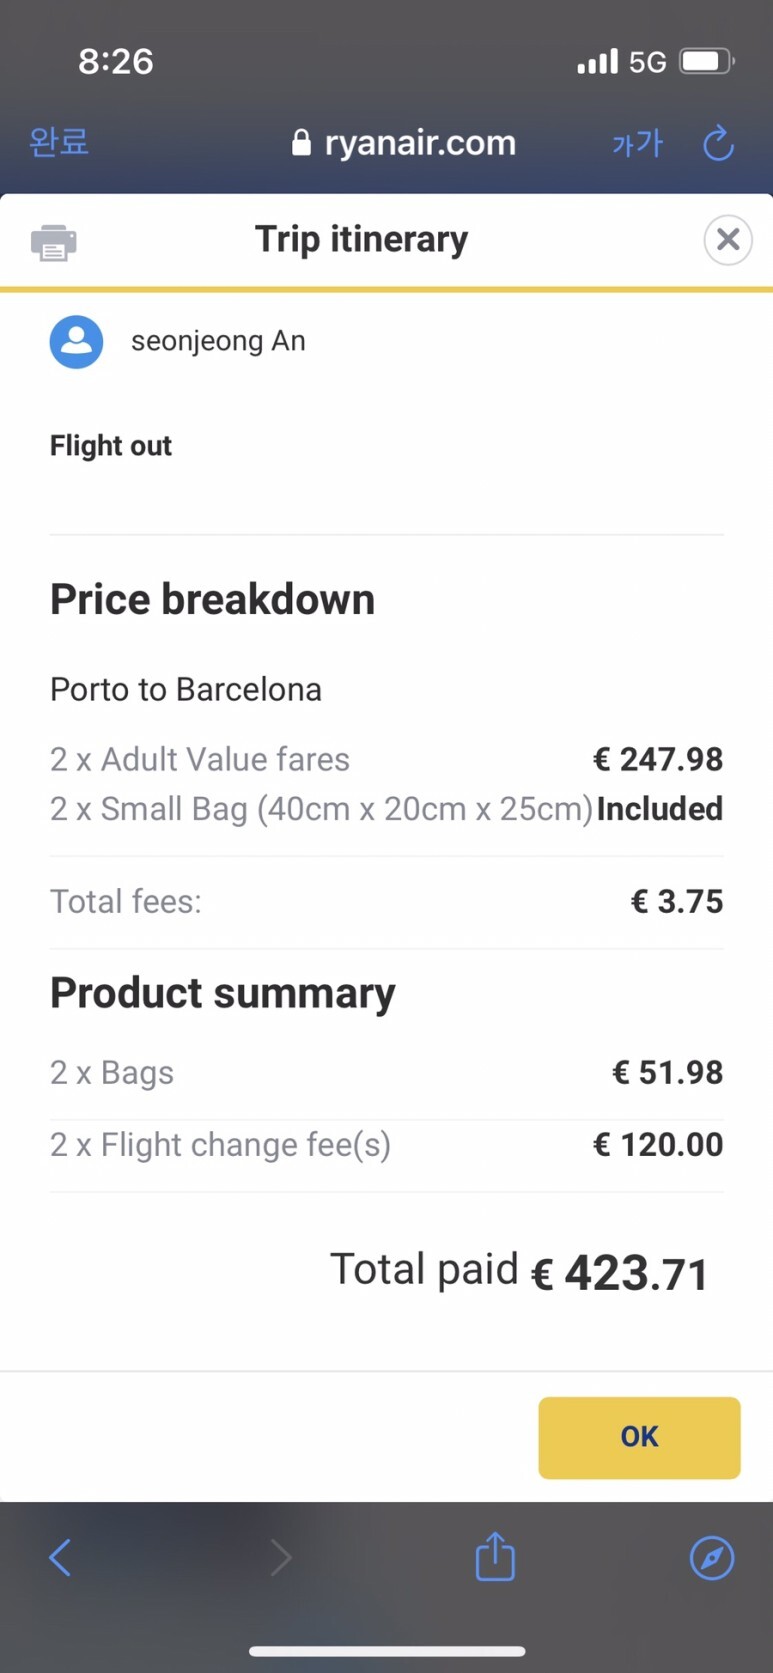Tap the Flight change fee(s) row

click(386, 1145)
